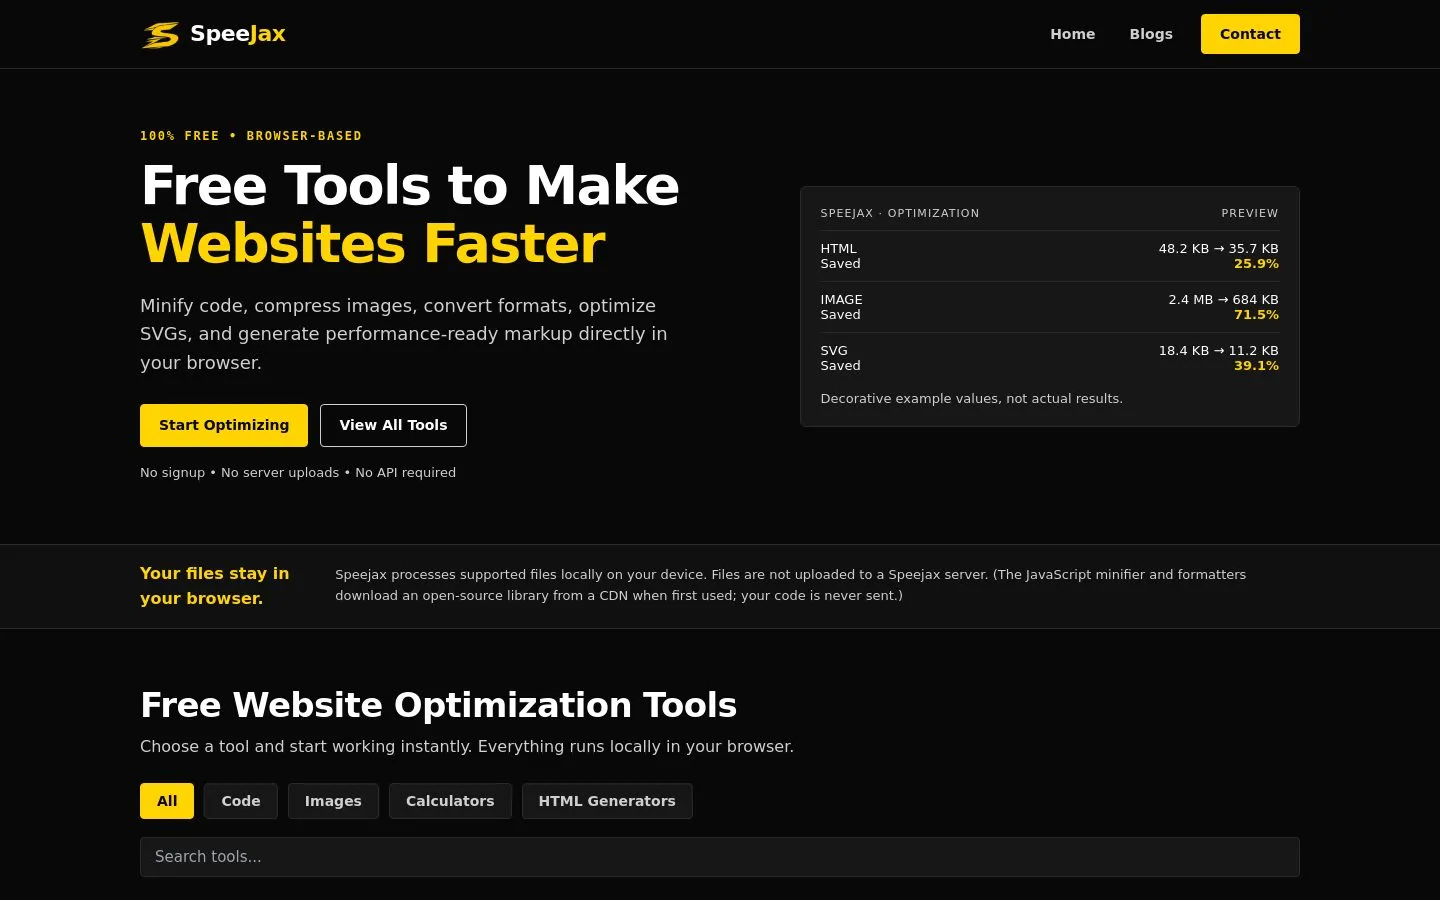Click 'Choose a tool and start working instantly' subtitle

(467, 747)
